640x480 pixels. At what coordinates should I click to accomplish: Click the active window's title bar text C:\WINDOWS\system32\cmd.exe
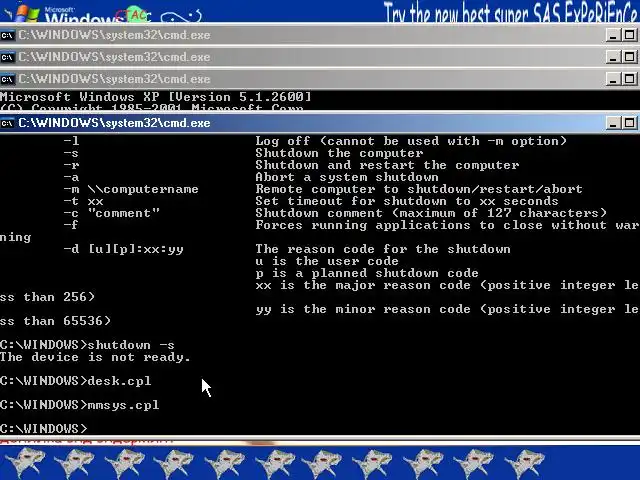click(x=114, y=123)
